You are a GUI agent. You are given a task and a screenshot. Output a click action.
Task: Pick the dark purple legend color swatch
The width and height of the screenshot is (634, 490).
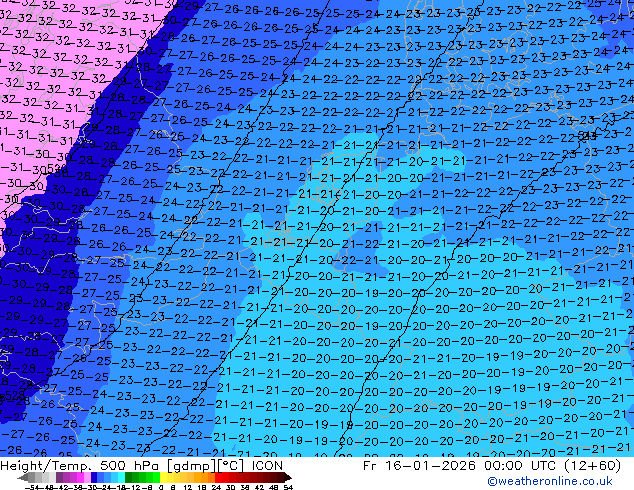[59, 477]
